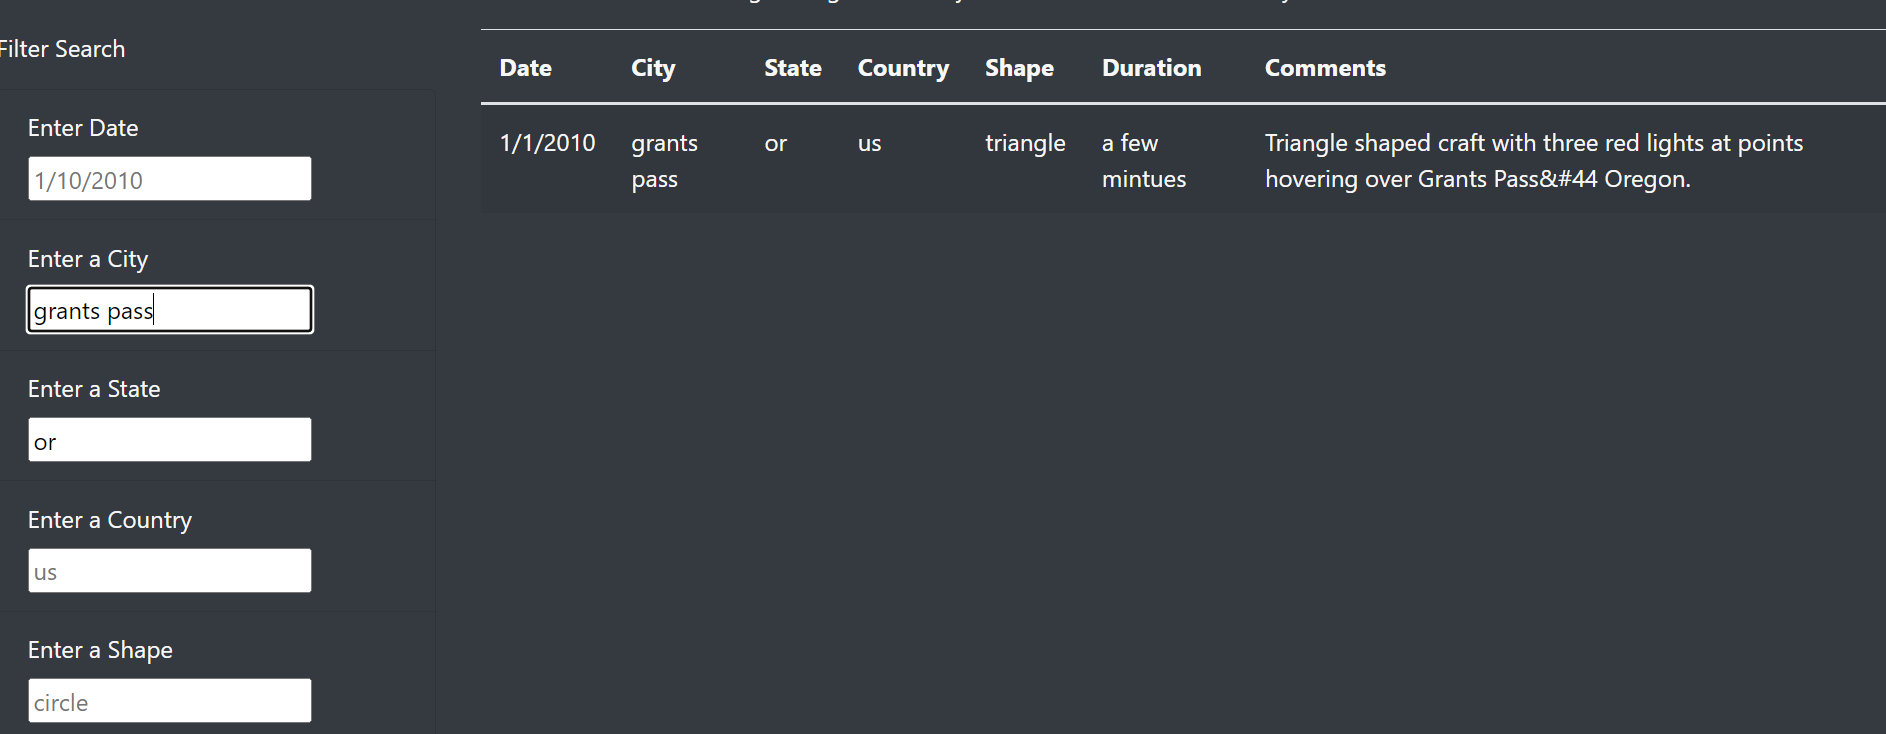Select the 1/1/2010 date cell
The height and width of the screenshot is (734, 1886).
547,142
